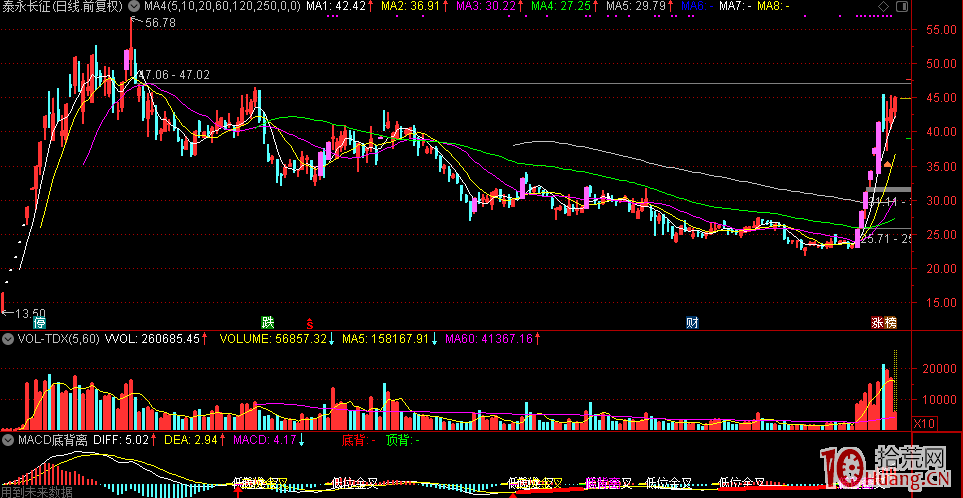Click the VOLUME: 56857.32 value
This screenshot has height=498, width=963.
[x=273, y=338]
